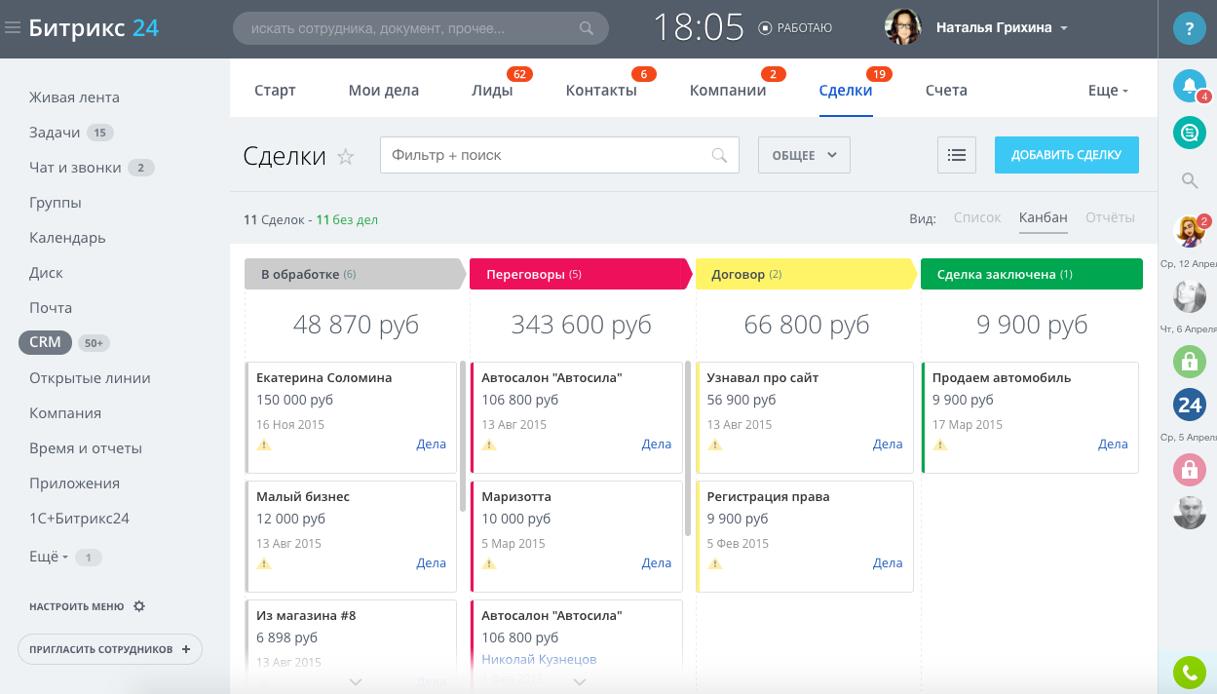Click the Пригласить сотрудников button
The height and width of the screenshot is (694, 1217).
click(x=109, y=649)
